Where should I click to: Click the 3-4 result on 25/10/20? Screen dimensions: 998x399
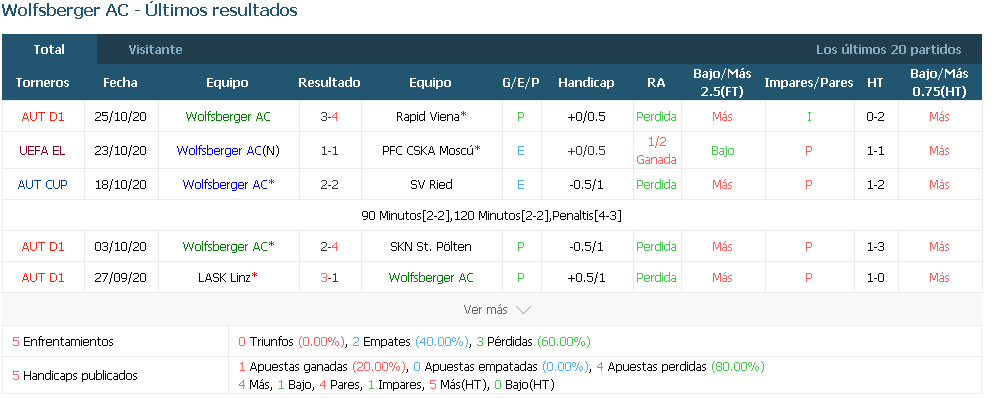coord(329,116)
